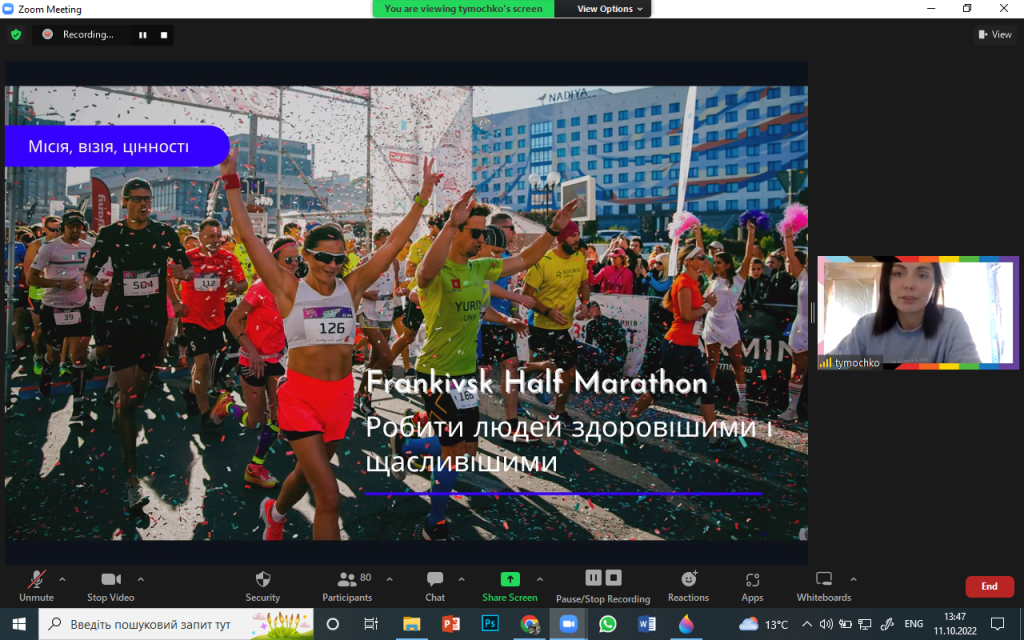Image resolution: width=1024 pixels, height=640 pixels.
Task: Click the red End meeting button
Action: [x=988, y=586]
